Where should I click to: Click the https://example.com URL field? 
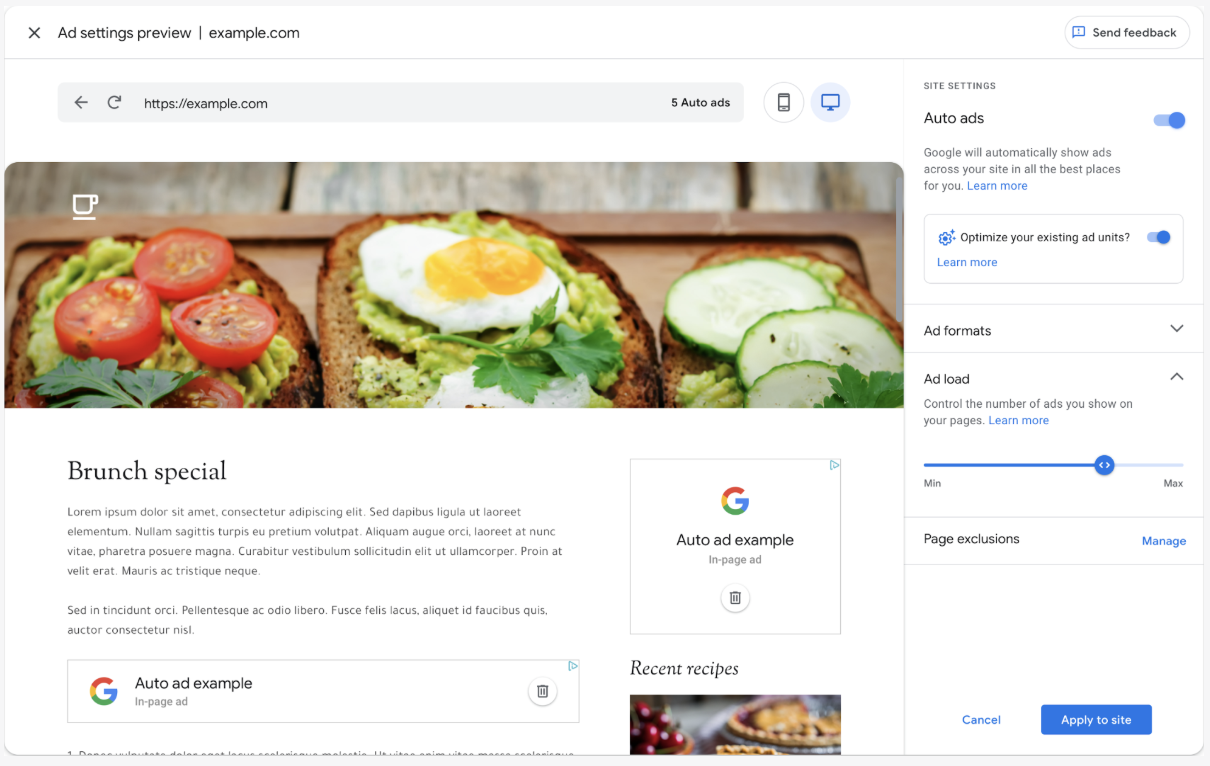click(x=206, y=103)
